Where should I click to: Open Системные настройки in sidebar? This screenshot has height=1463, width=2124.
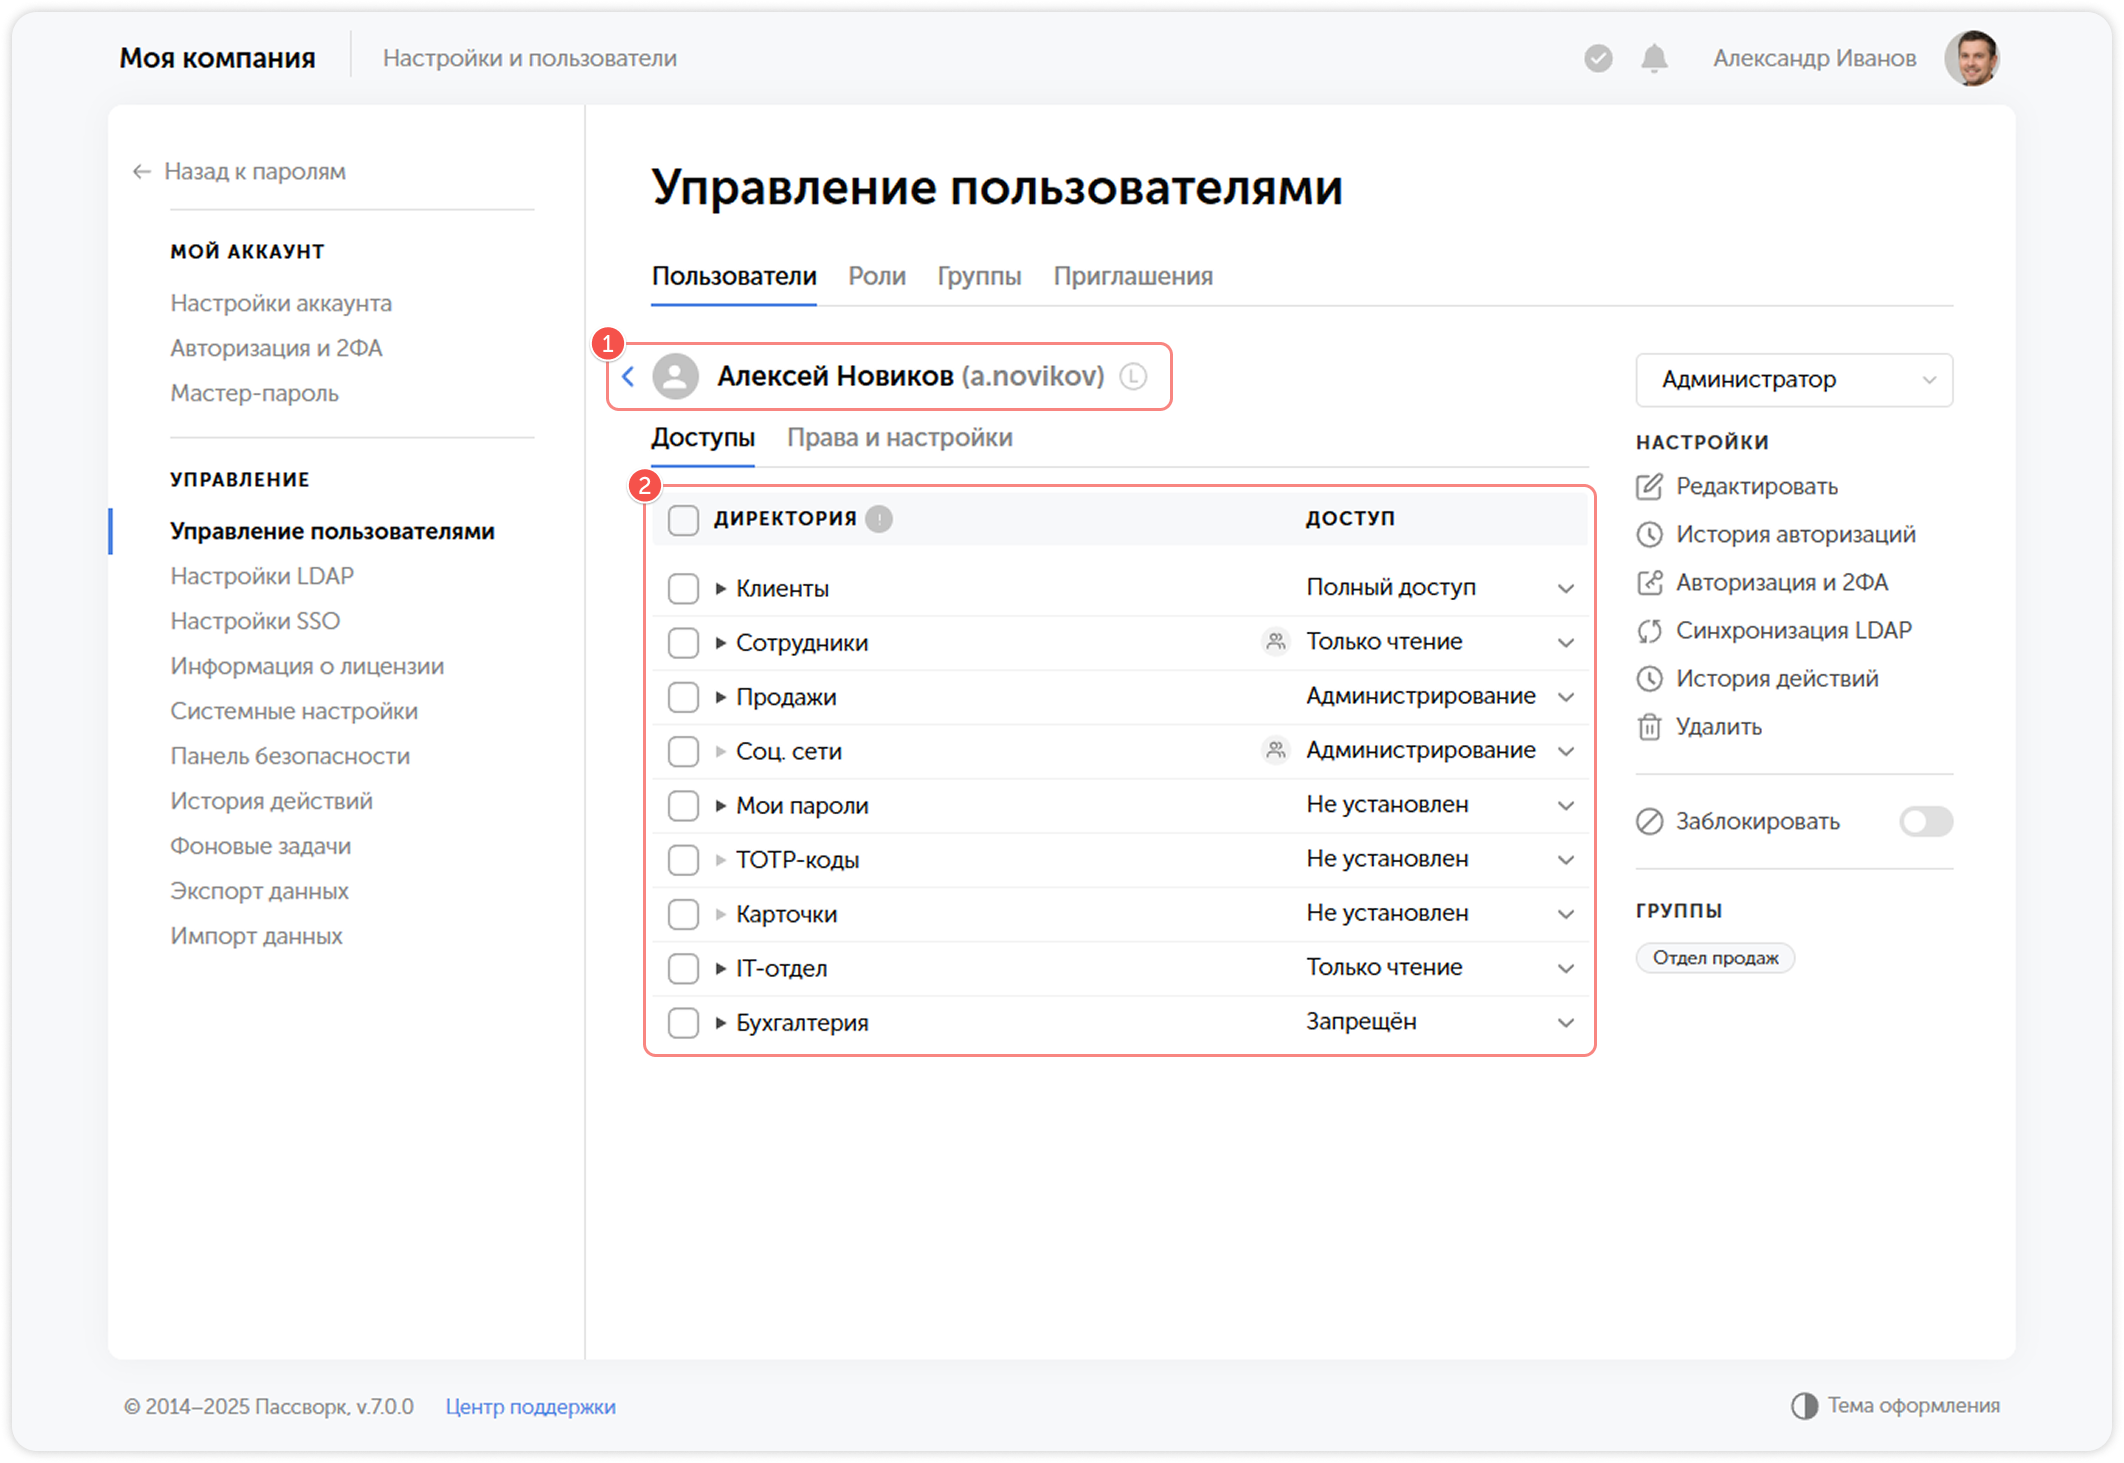[x=294, y=712]
